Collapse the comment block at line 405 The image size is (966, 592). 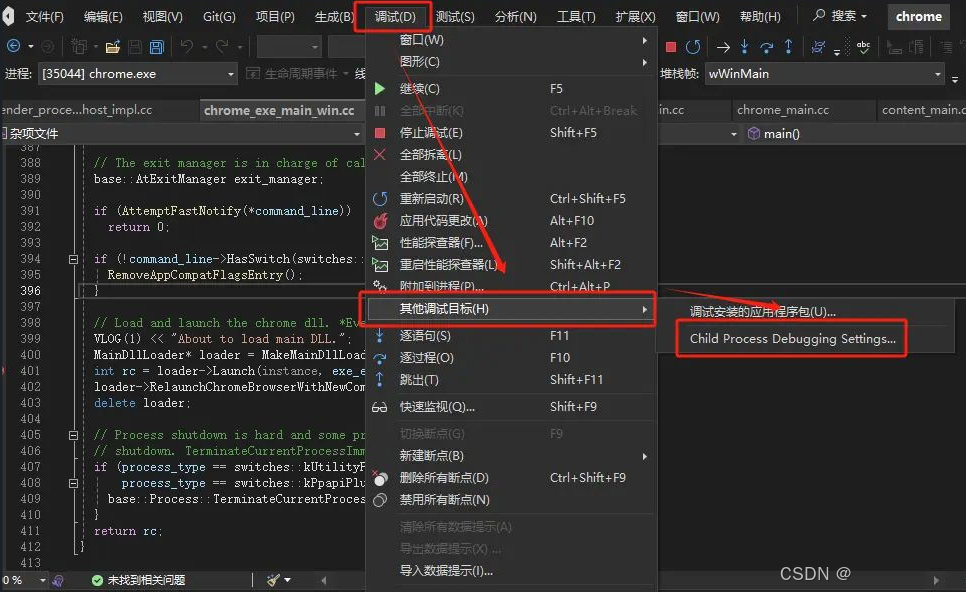[x=73, y=436]
